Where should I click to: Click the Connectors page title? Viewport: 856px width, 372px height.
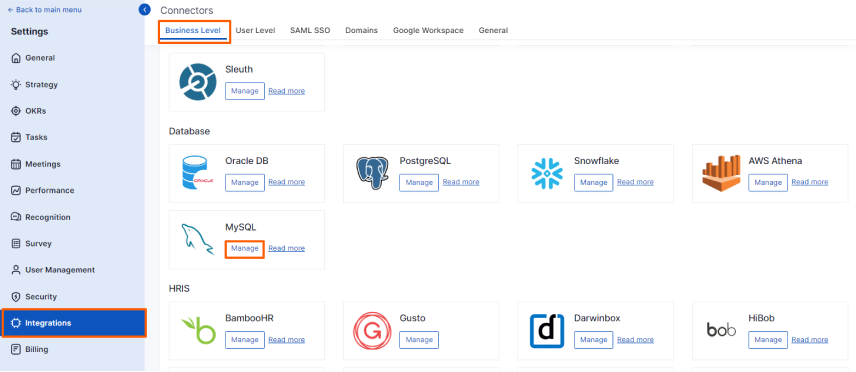(187, 10)
